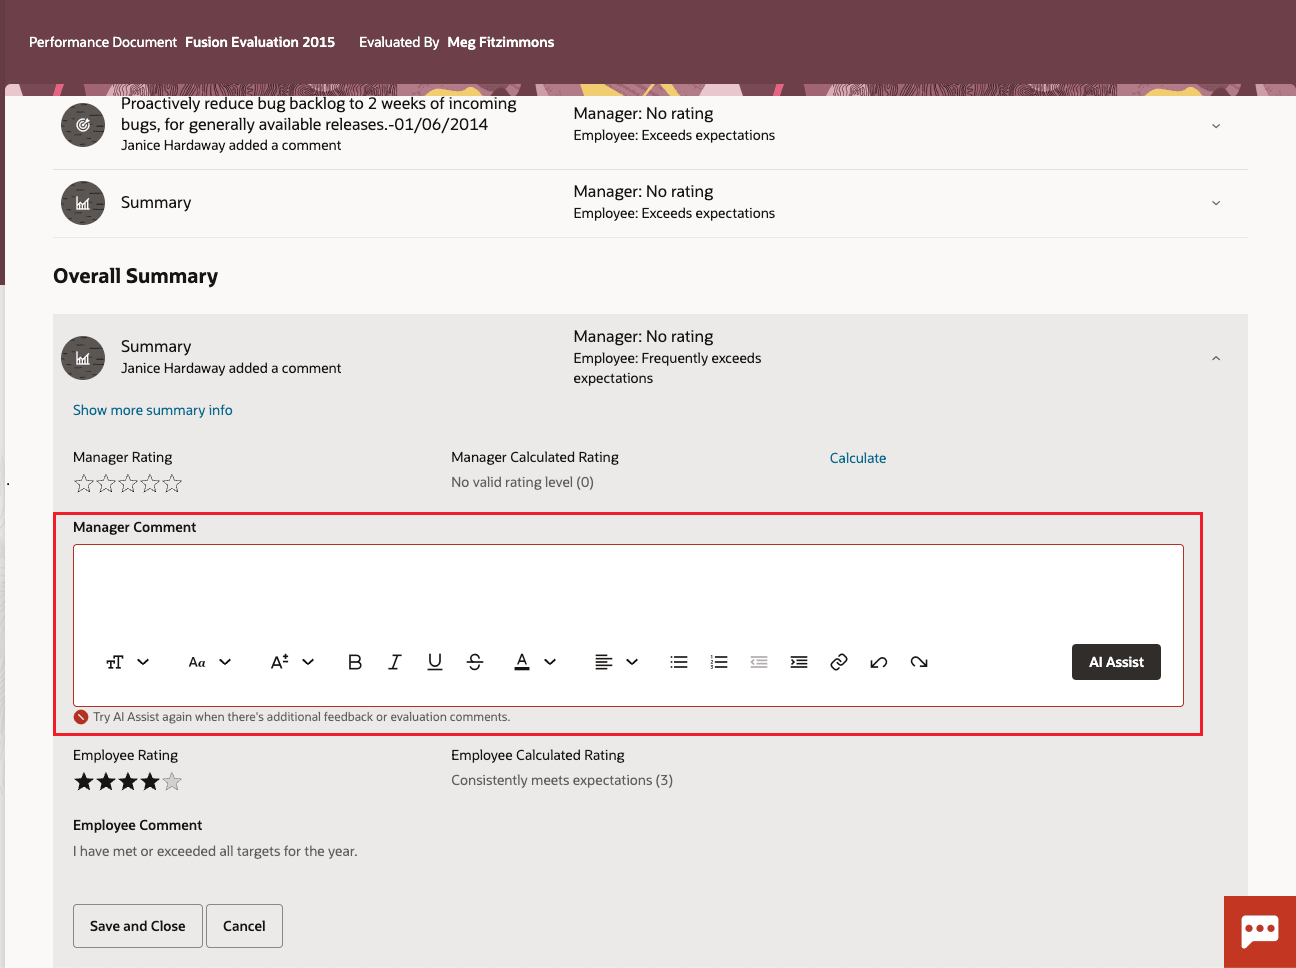Cancel the evaluation edits

click(244, 926)
